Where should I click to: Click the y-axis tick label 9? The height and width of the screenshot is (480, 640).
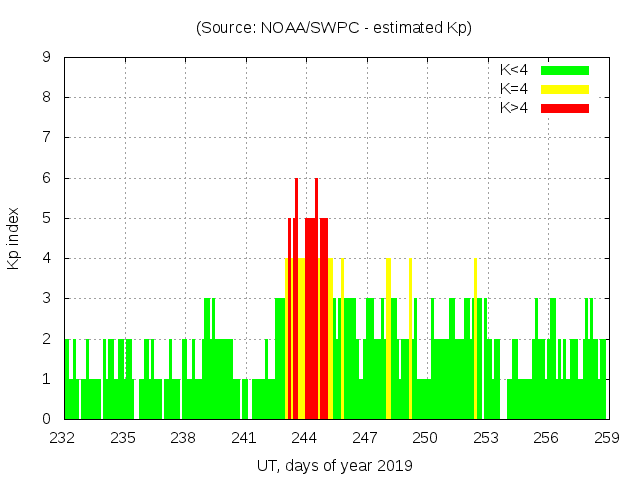47,58
